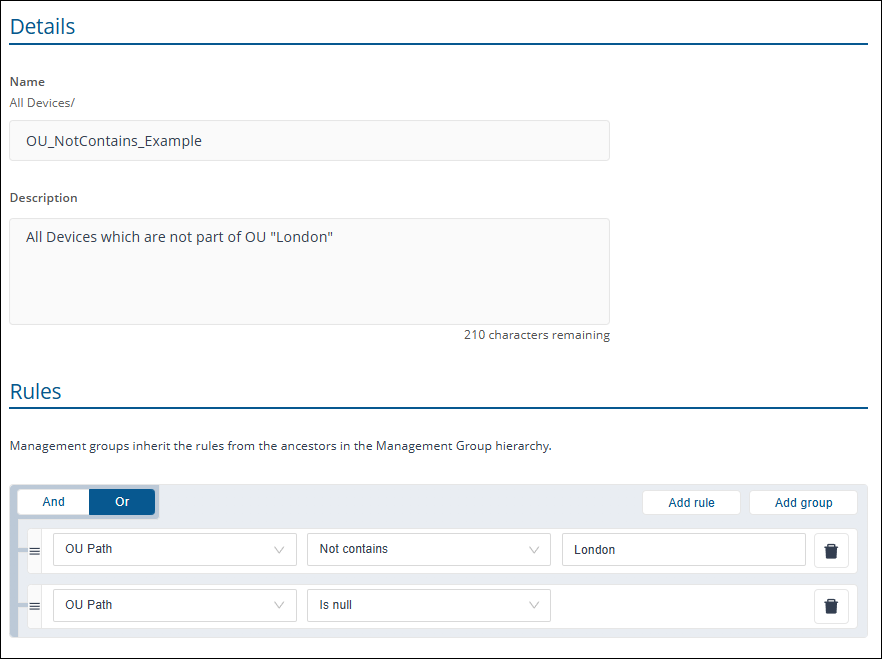Image resolution: width=882 pixels, height=659 pixels.
Task: Click the Details section heading
Action: click(x=43, y=26)
